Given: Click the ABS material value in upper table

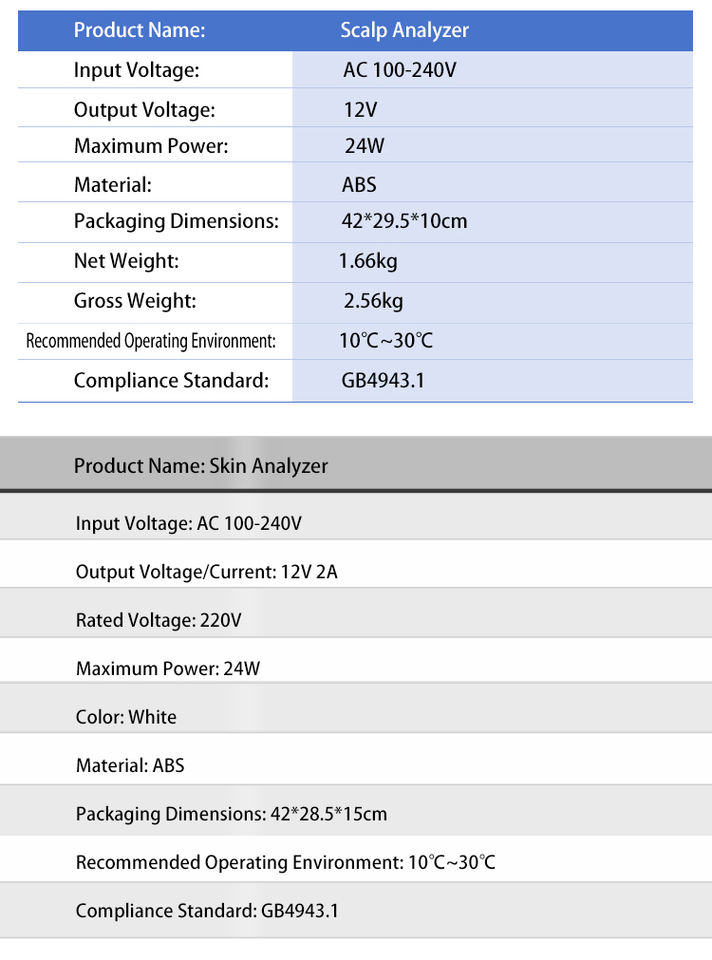Looking at the screenshot, I should 359,185.
